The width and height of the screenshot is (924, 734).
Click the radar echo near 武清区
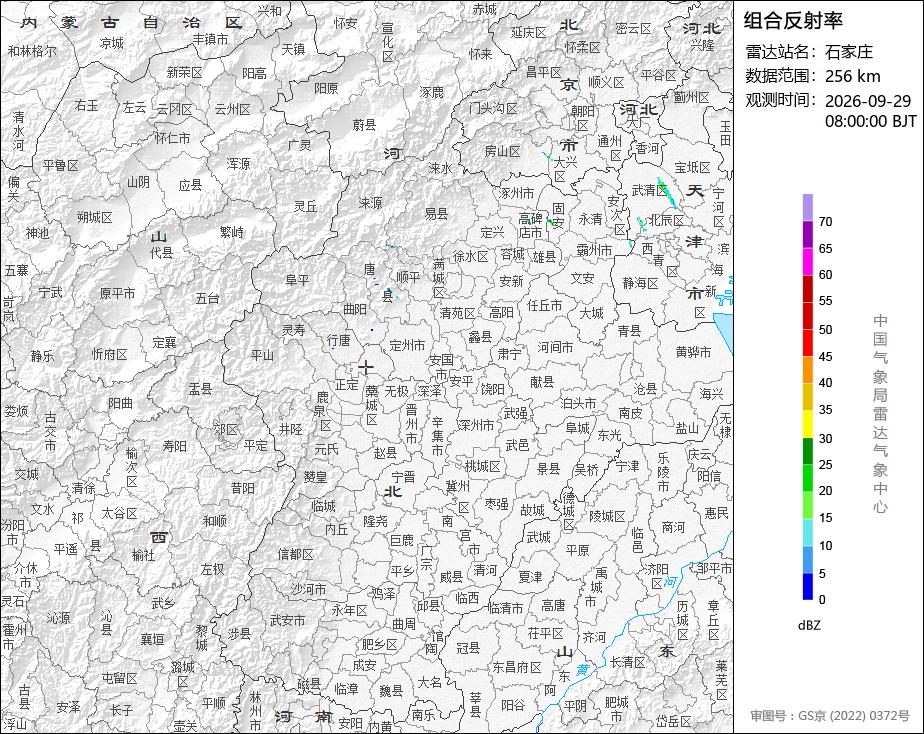(667, 192)
